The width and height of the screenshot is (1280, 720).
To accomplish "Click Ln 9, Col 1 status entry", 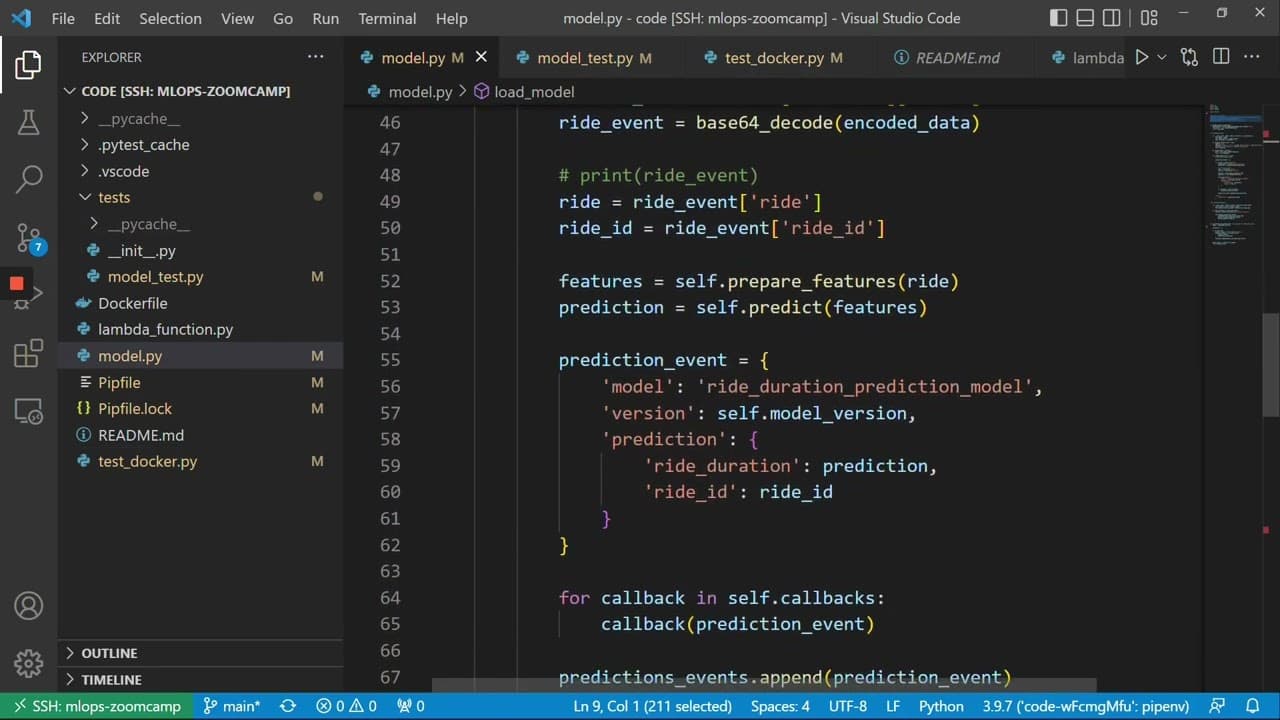I will [652, 706].
